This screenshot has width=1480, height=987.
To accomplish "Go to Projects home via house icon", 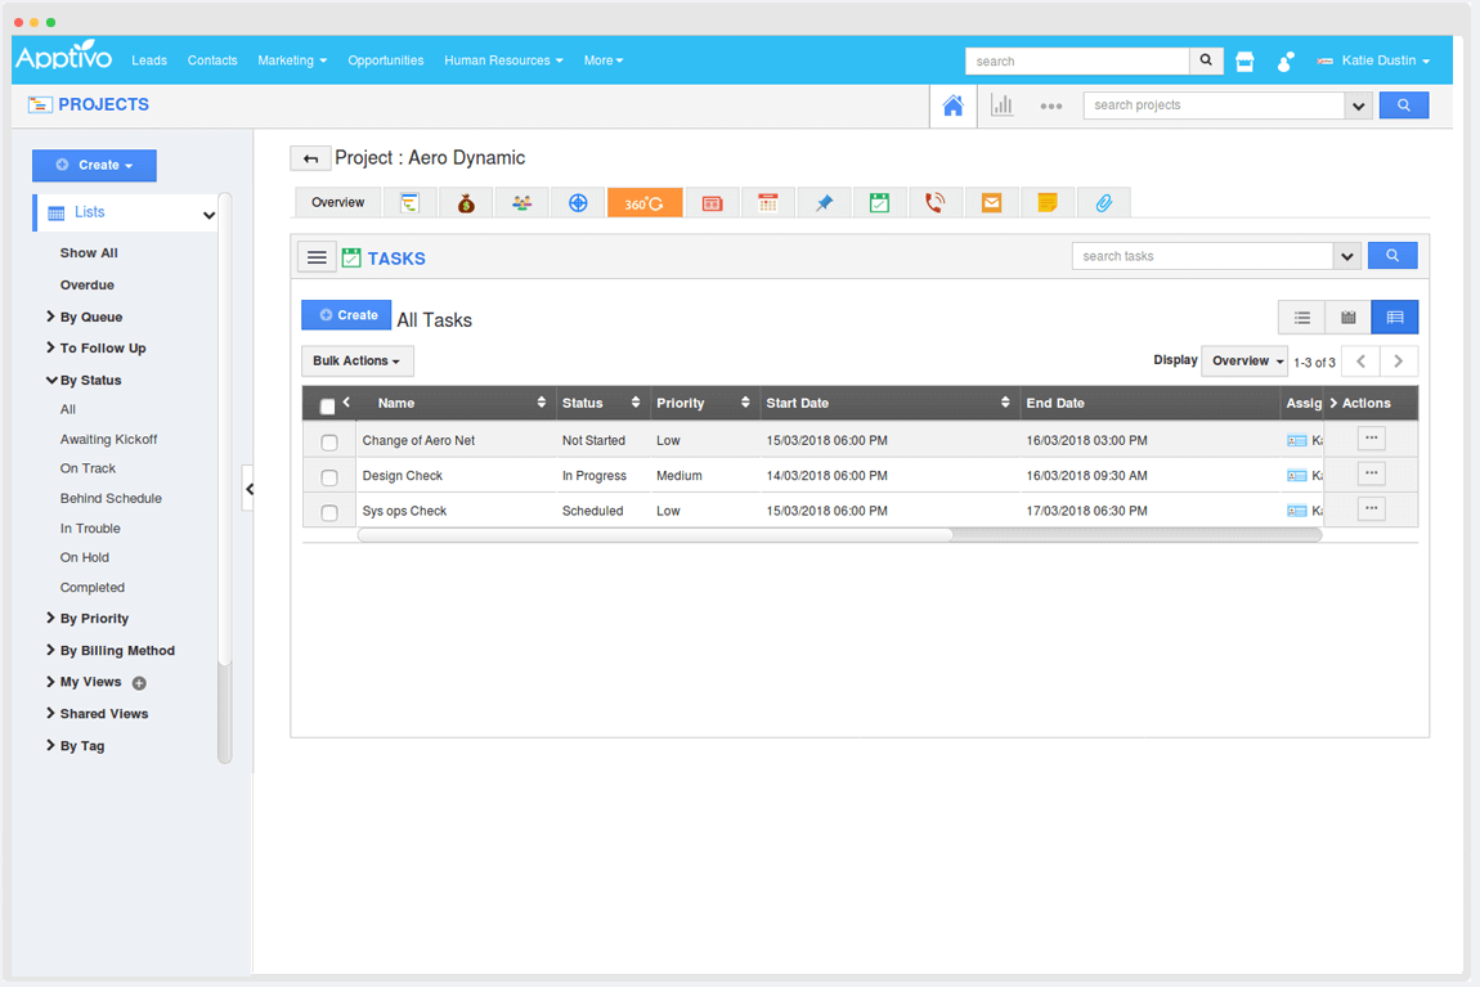I will 952,105.
